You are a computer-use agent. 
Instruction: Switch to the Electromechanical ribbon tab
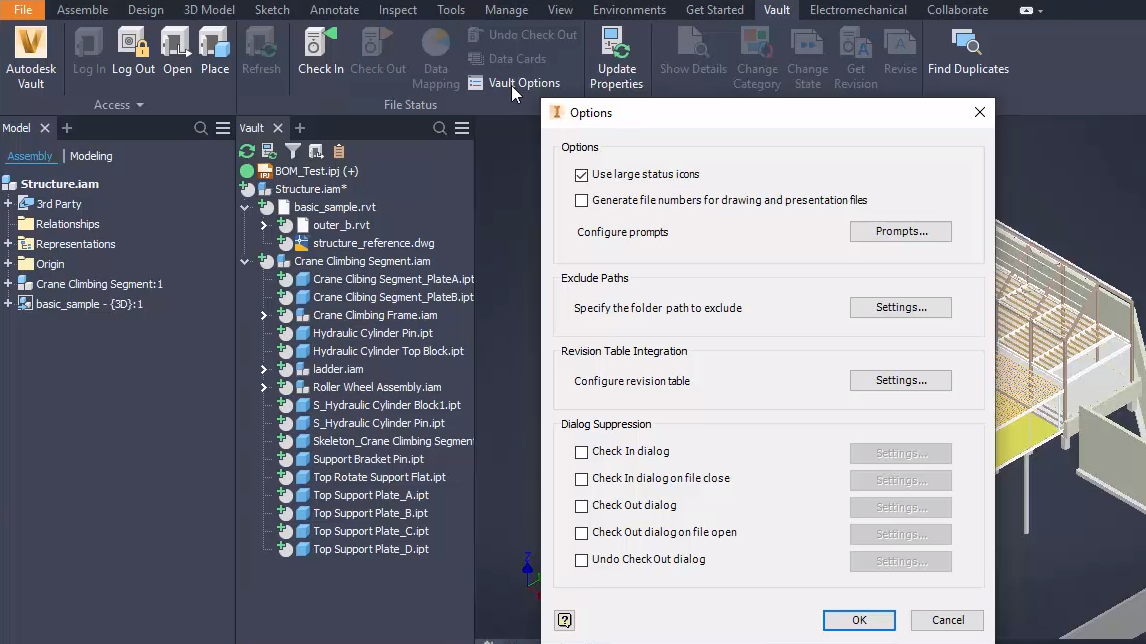point(858,10)
